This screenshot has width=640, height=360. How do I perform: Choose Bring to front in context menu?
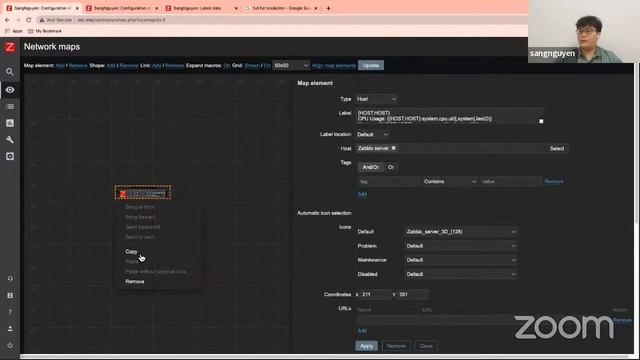[x=140, y=207]
